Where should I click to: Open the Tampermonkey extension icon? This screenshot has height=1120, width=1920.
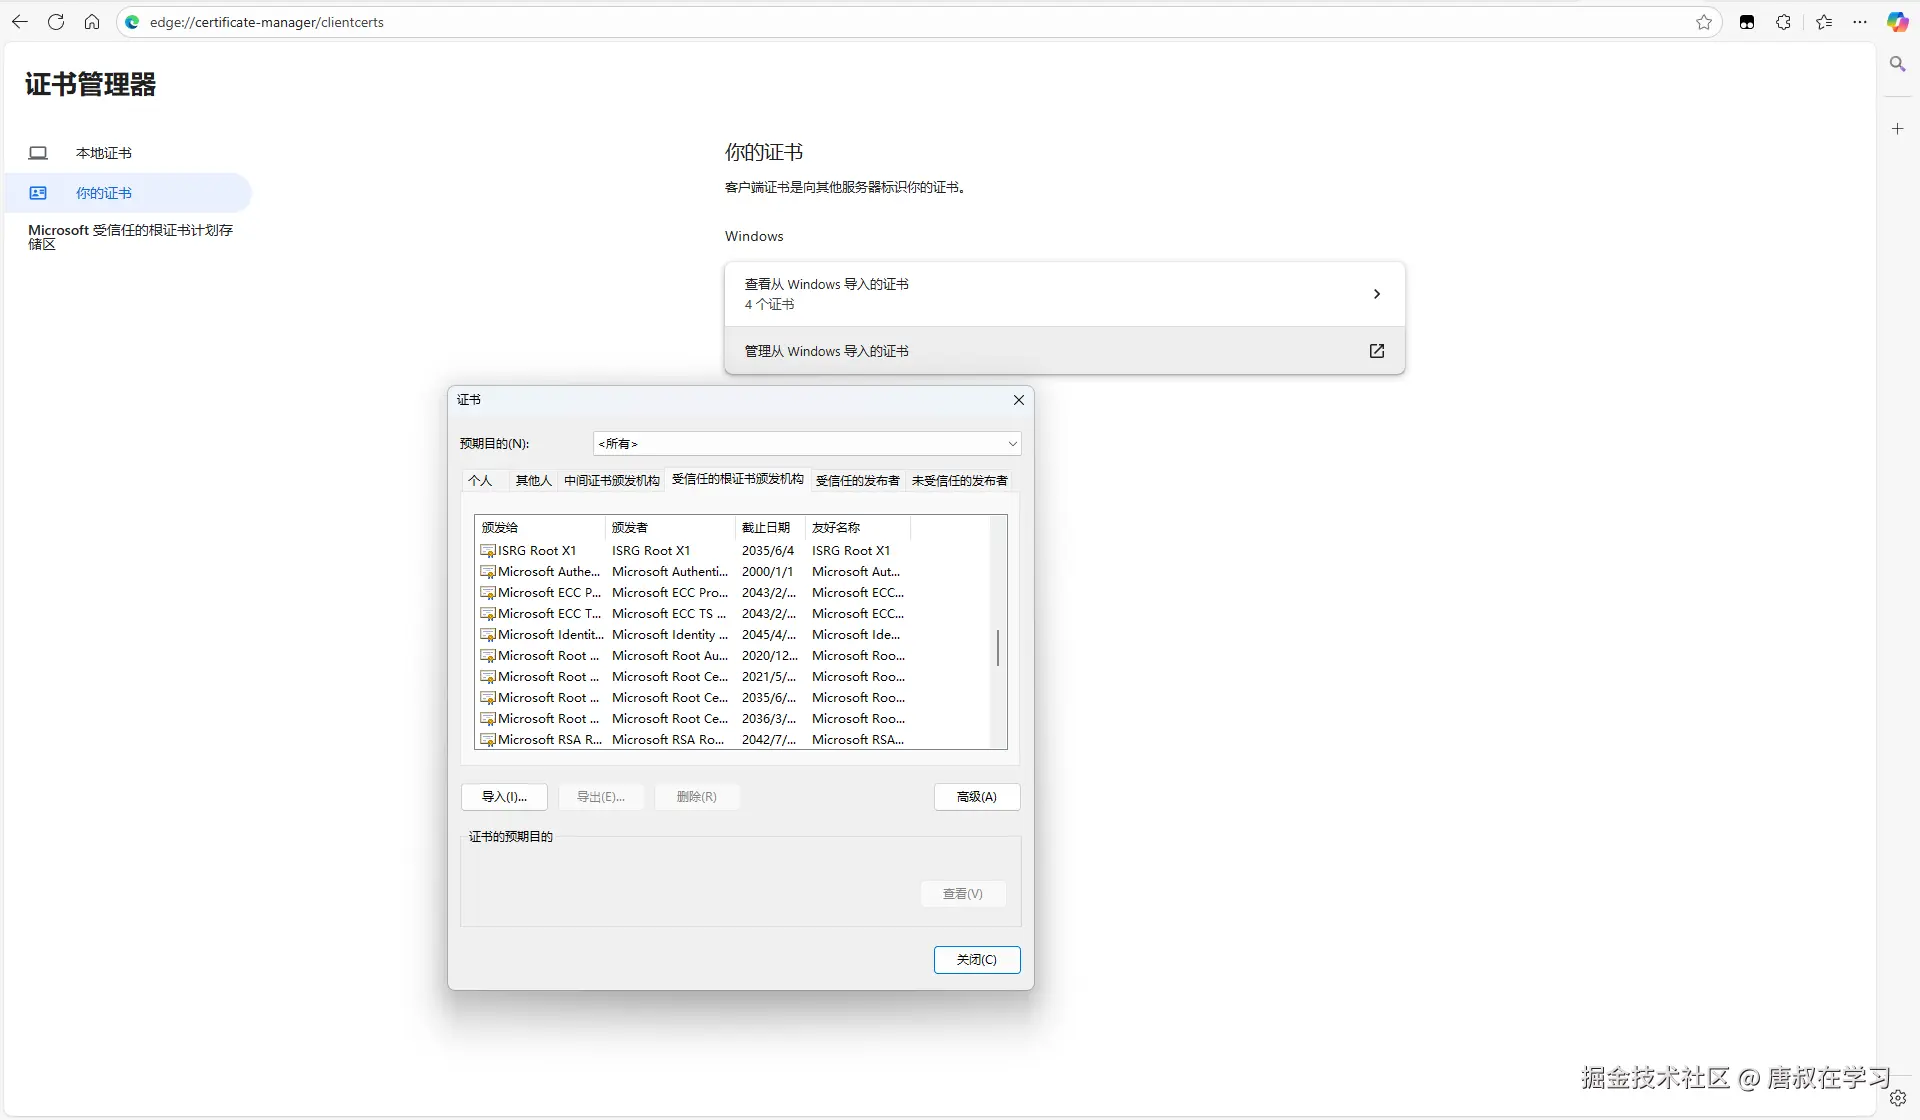pos(1747,22)
